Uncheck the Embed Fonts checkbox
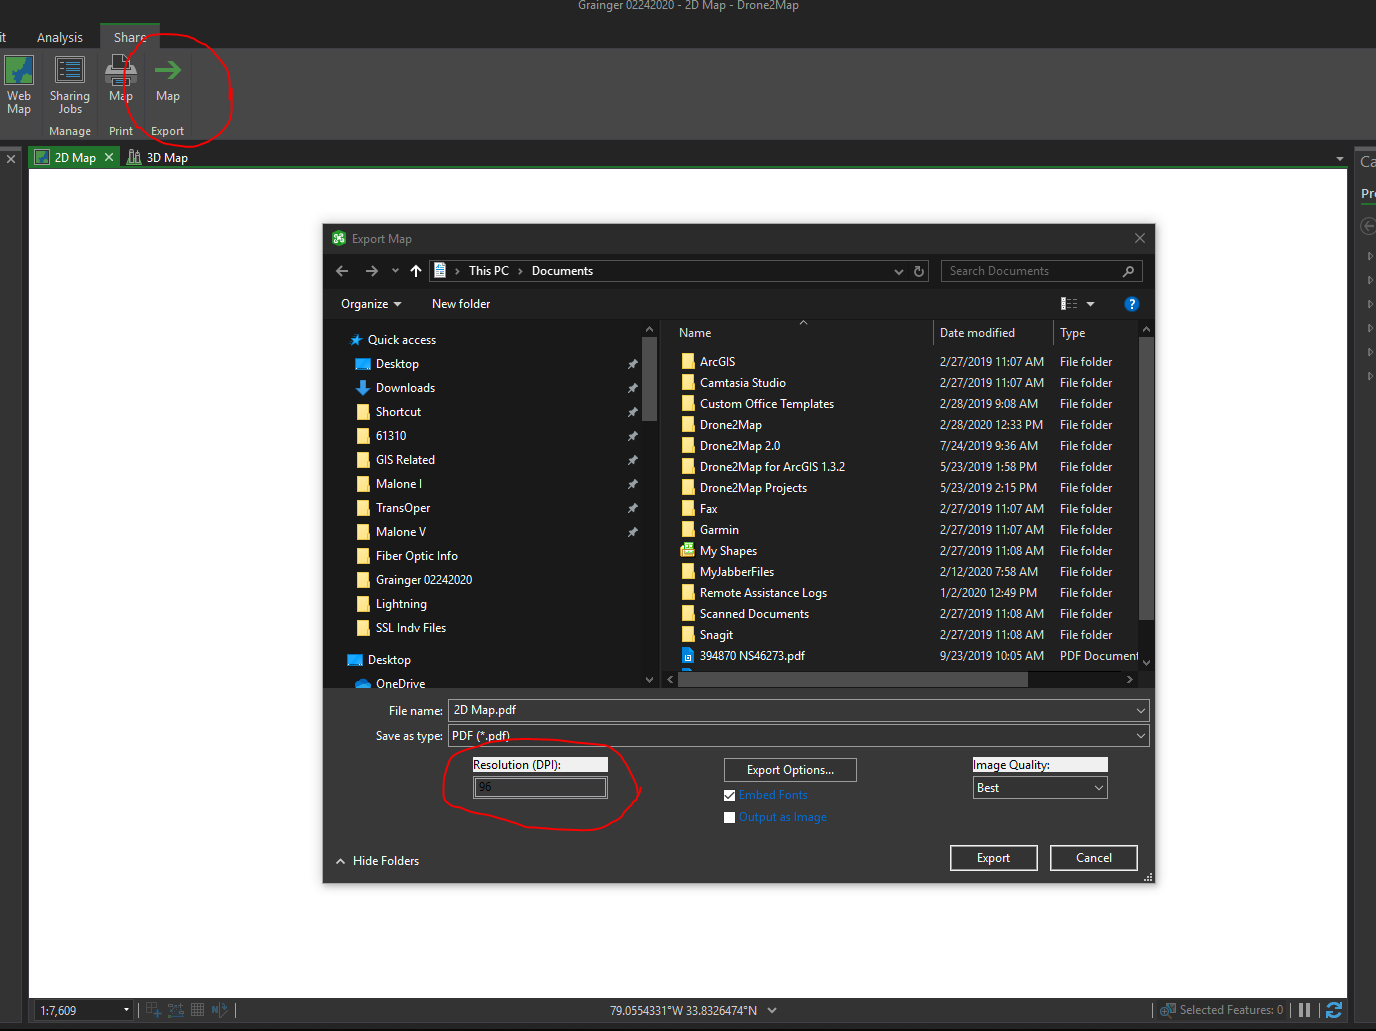Viewport: 1376px width, 1031px height. (729, 794)
